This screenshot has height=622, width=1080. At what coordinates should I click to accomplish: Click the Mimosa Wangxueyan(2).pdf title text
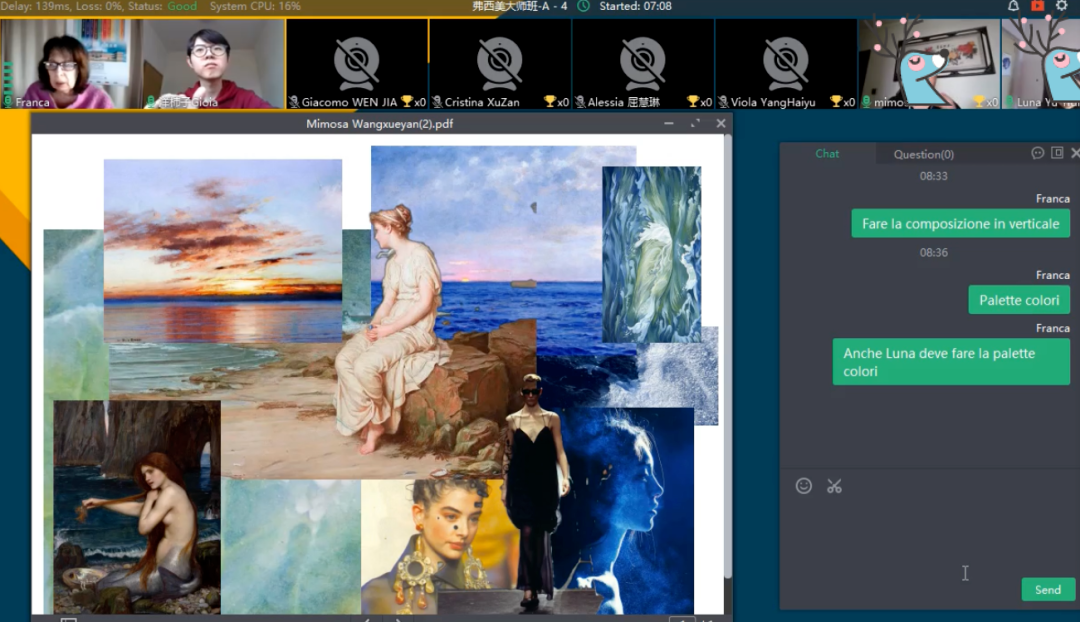380,124
